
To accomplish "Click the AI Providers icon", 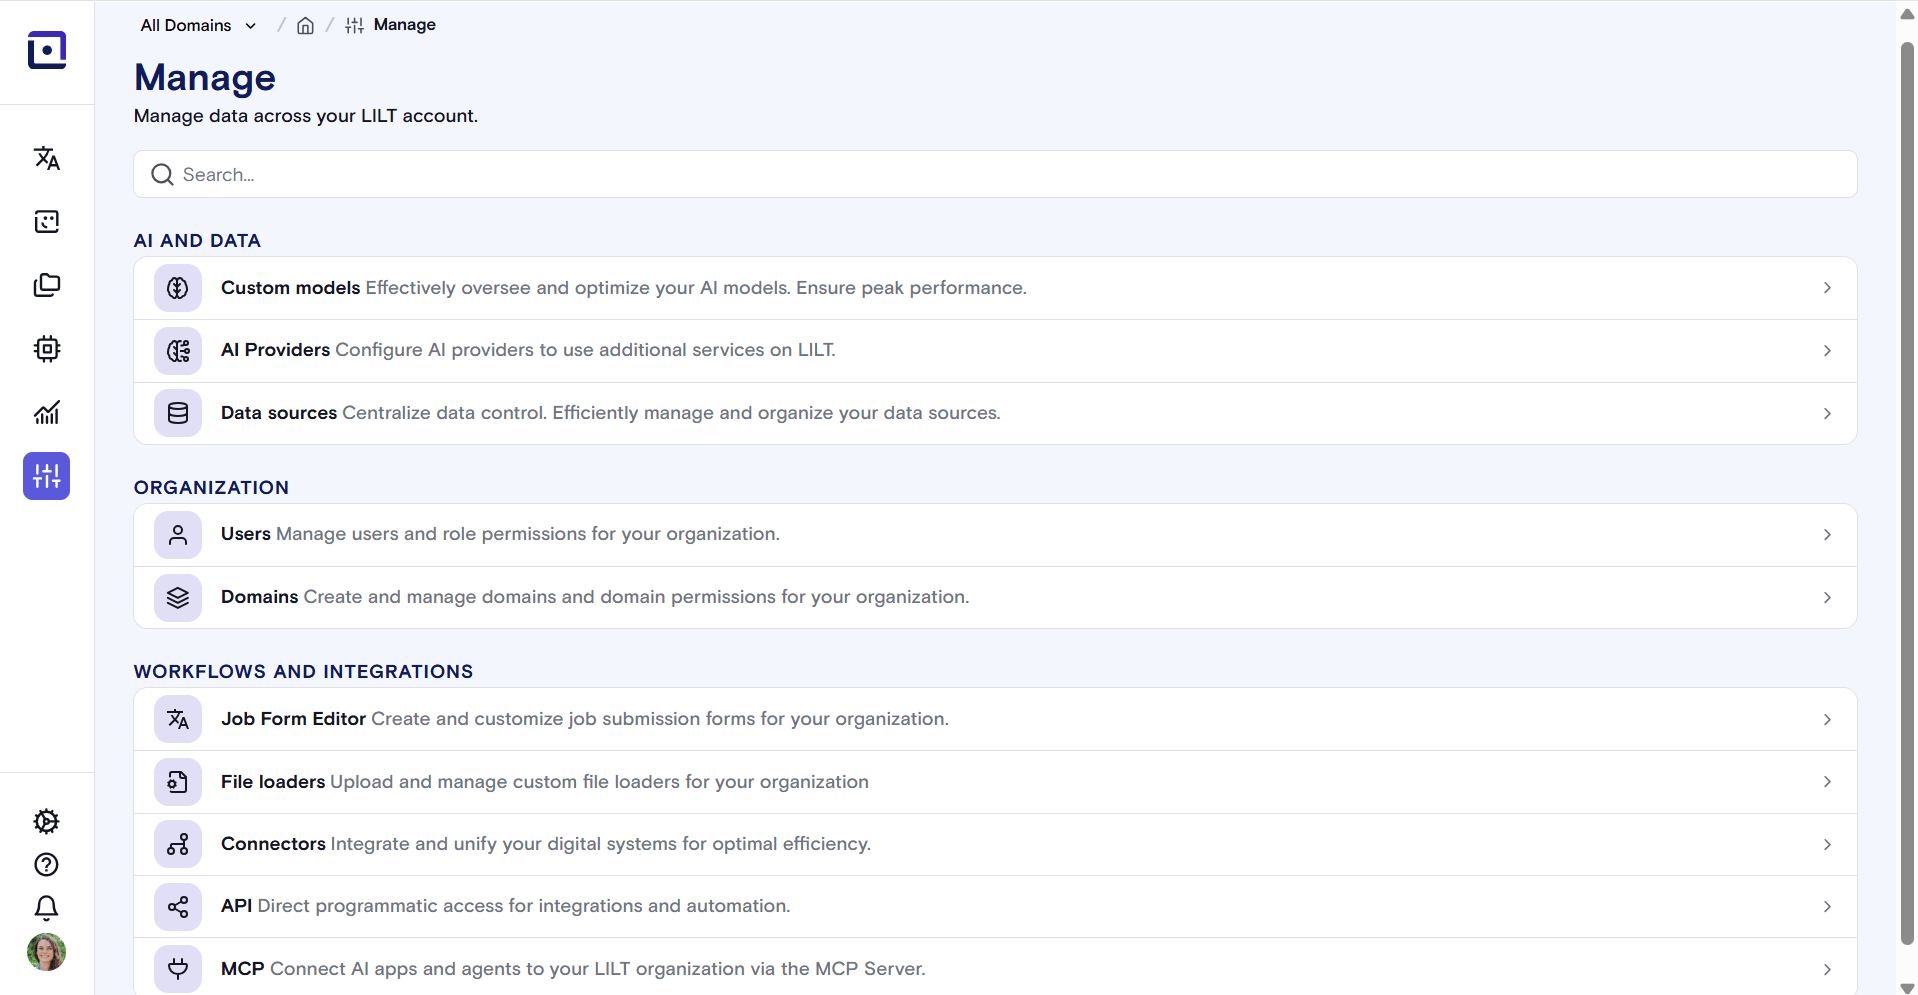I will pyautogui.click(x=178, y=351).
